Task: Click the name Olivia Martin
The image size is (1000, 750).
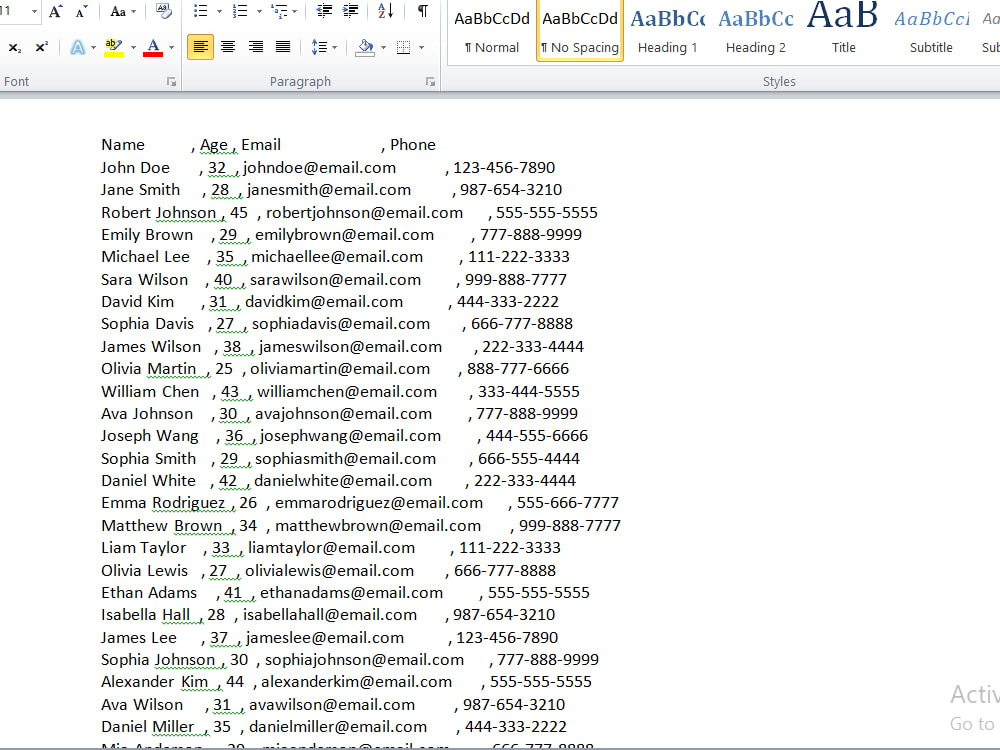Action: pyautogui.click(x=149, y=369)
